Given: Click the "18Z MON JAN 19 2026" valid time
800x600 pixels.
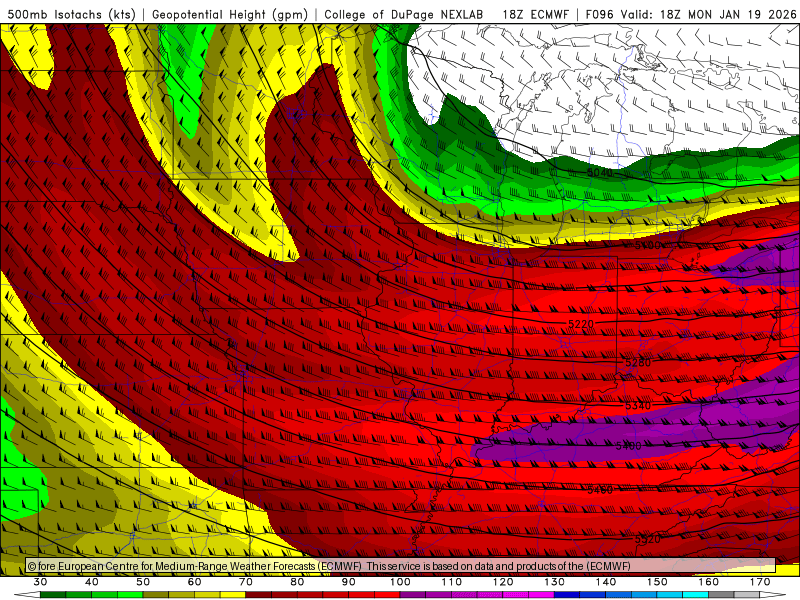Looking at the screenshot, I should point(728,14).
